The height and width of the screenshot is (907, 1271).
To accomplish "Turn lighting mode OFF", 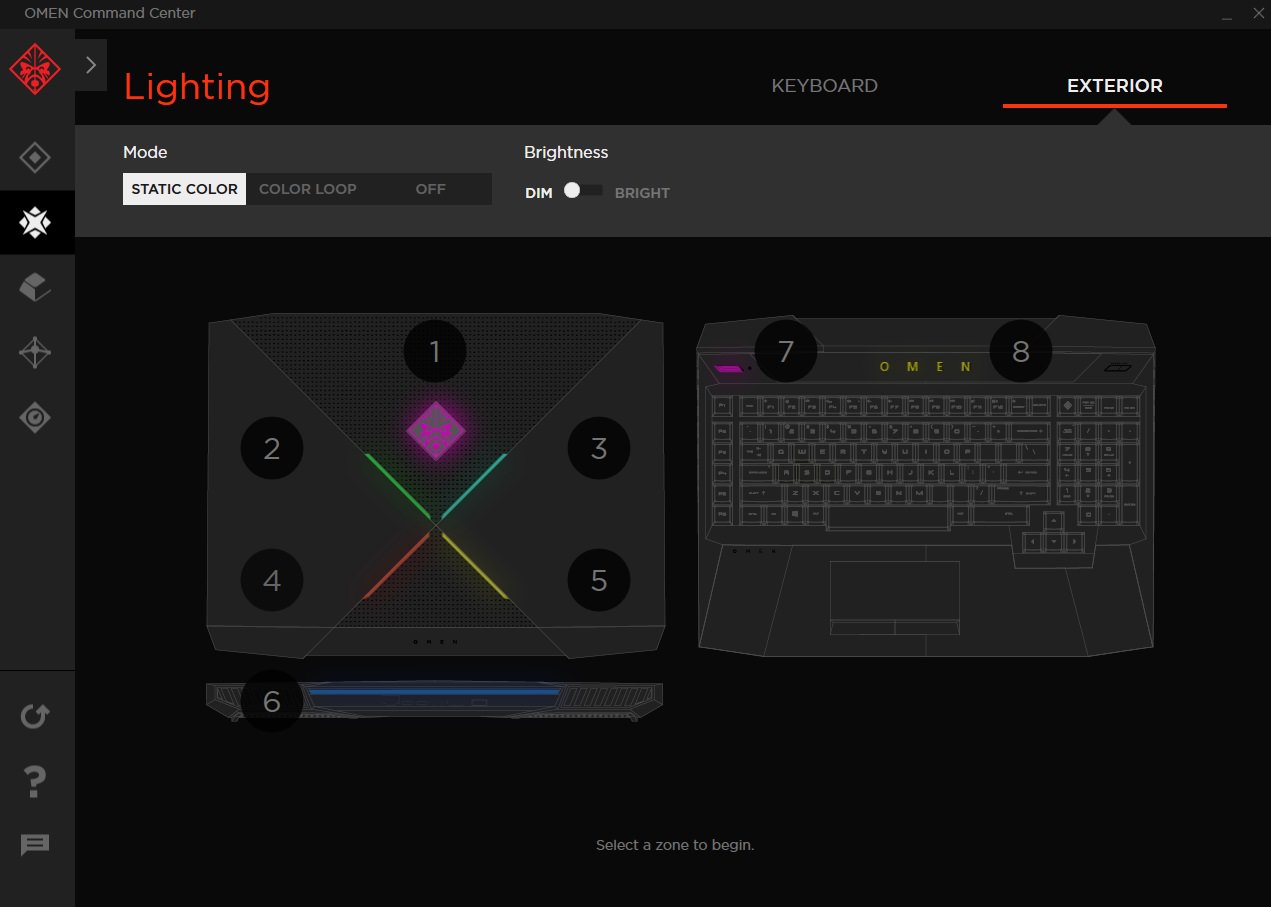I will click(430, 189).
